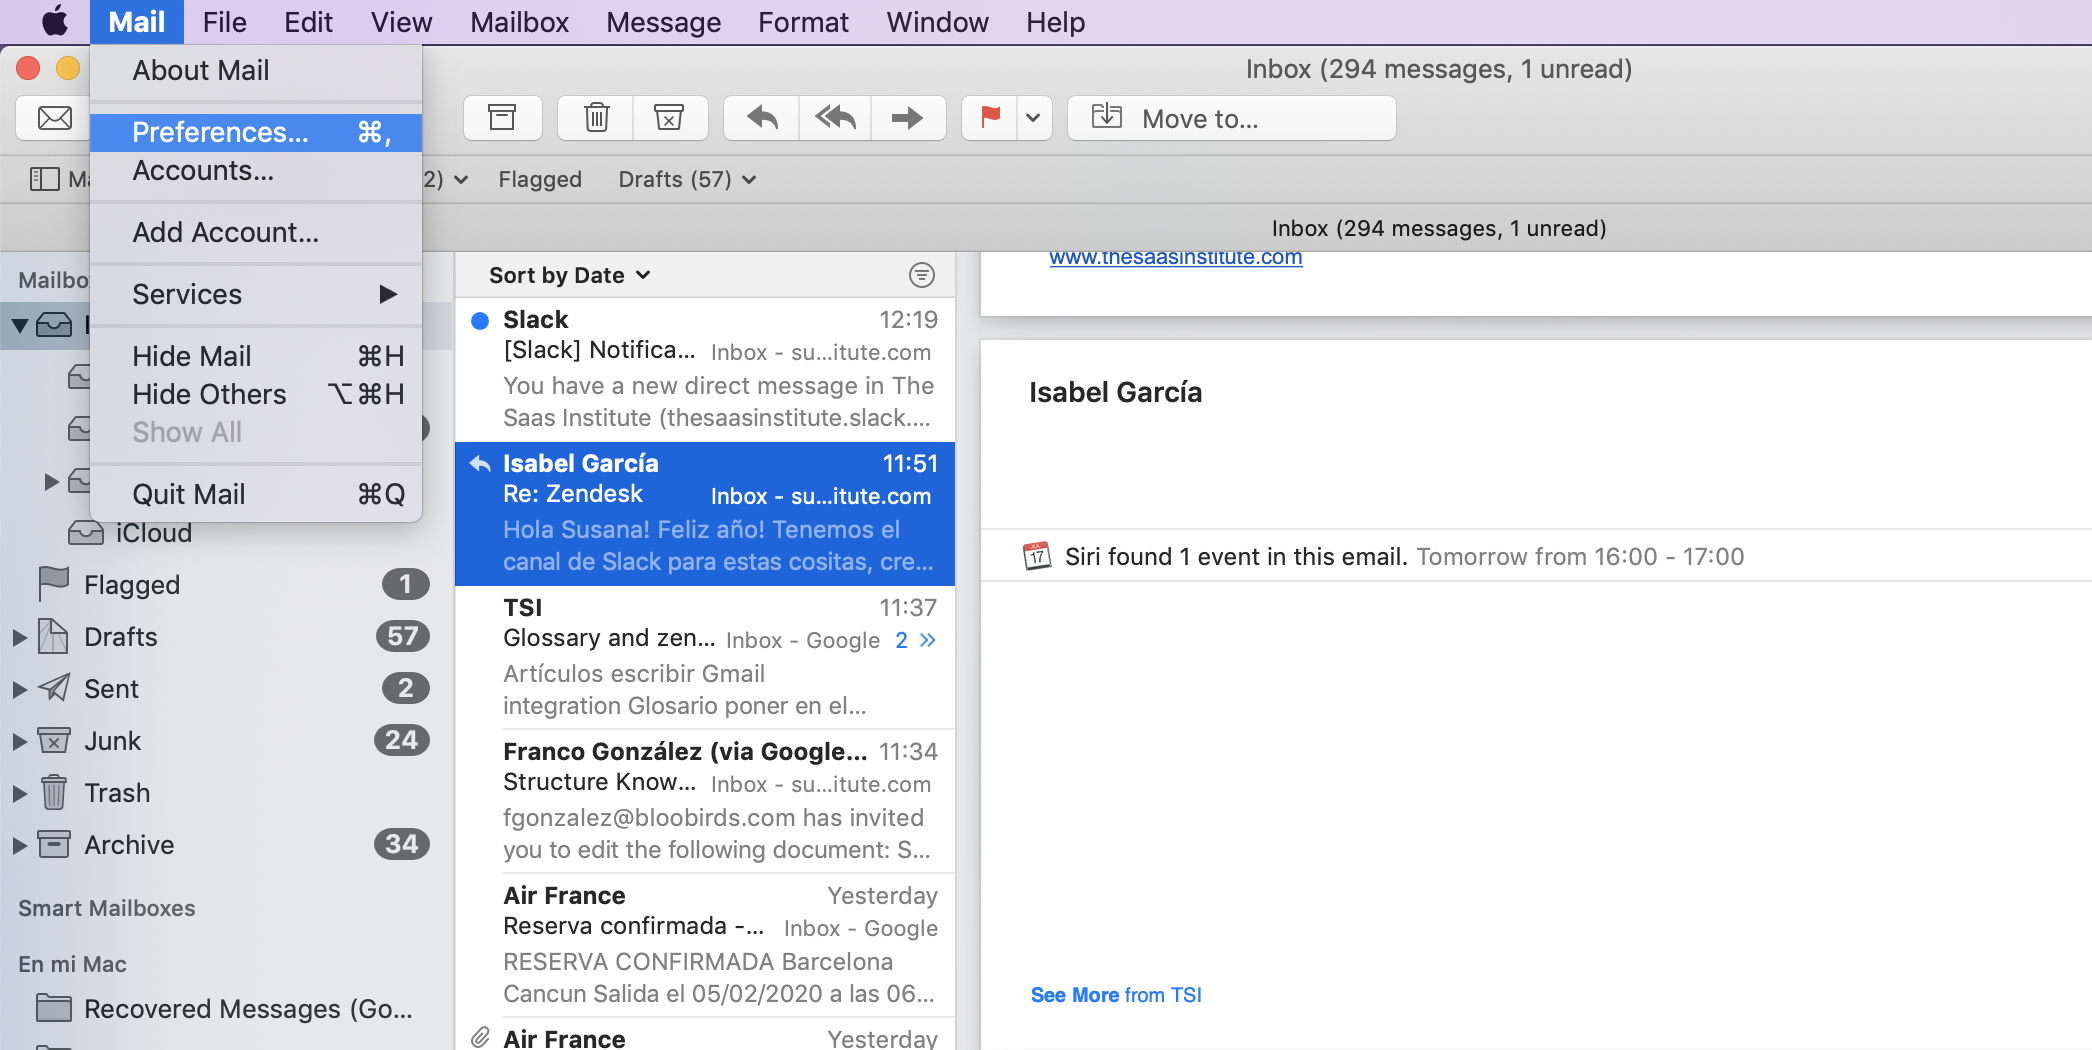Viewport: 2092px width, 1050px height.
Task: Open Franco González Structure Know... email
Action: pyautogui.click(x=705, y=802)
